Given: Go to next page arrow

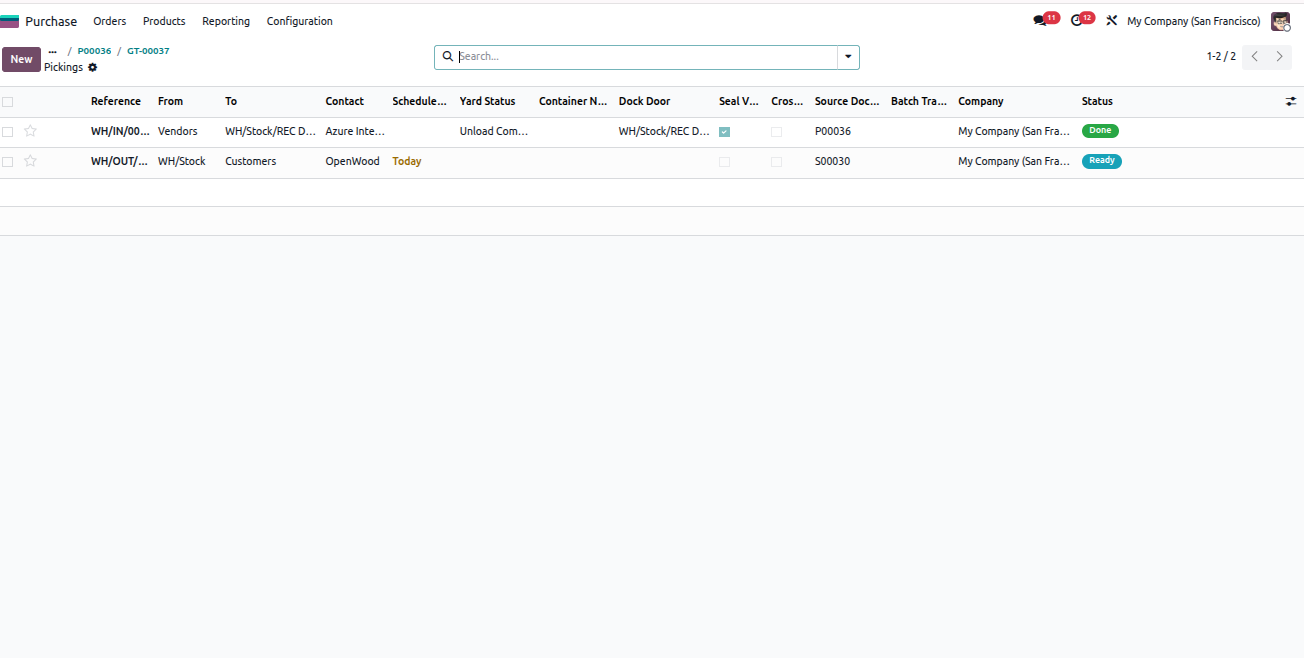Looking at the screenshot, I should click(1280, 57).
